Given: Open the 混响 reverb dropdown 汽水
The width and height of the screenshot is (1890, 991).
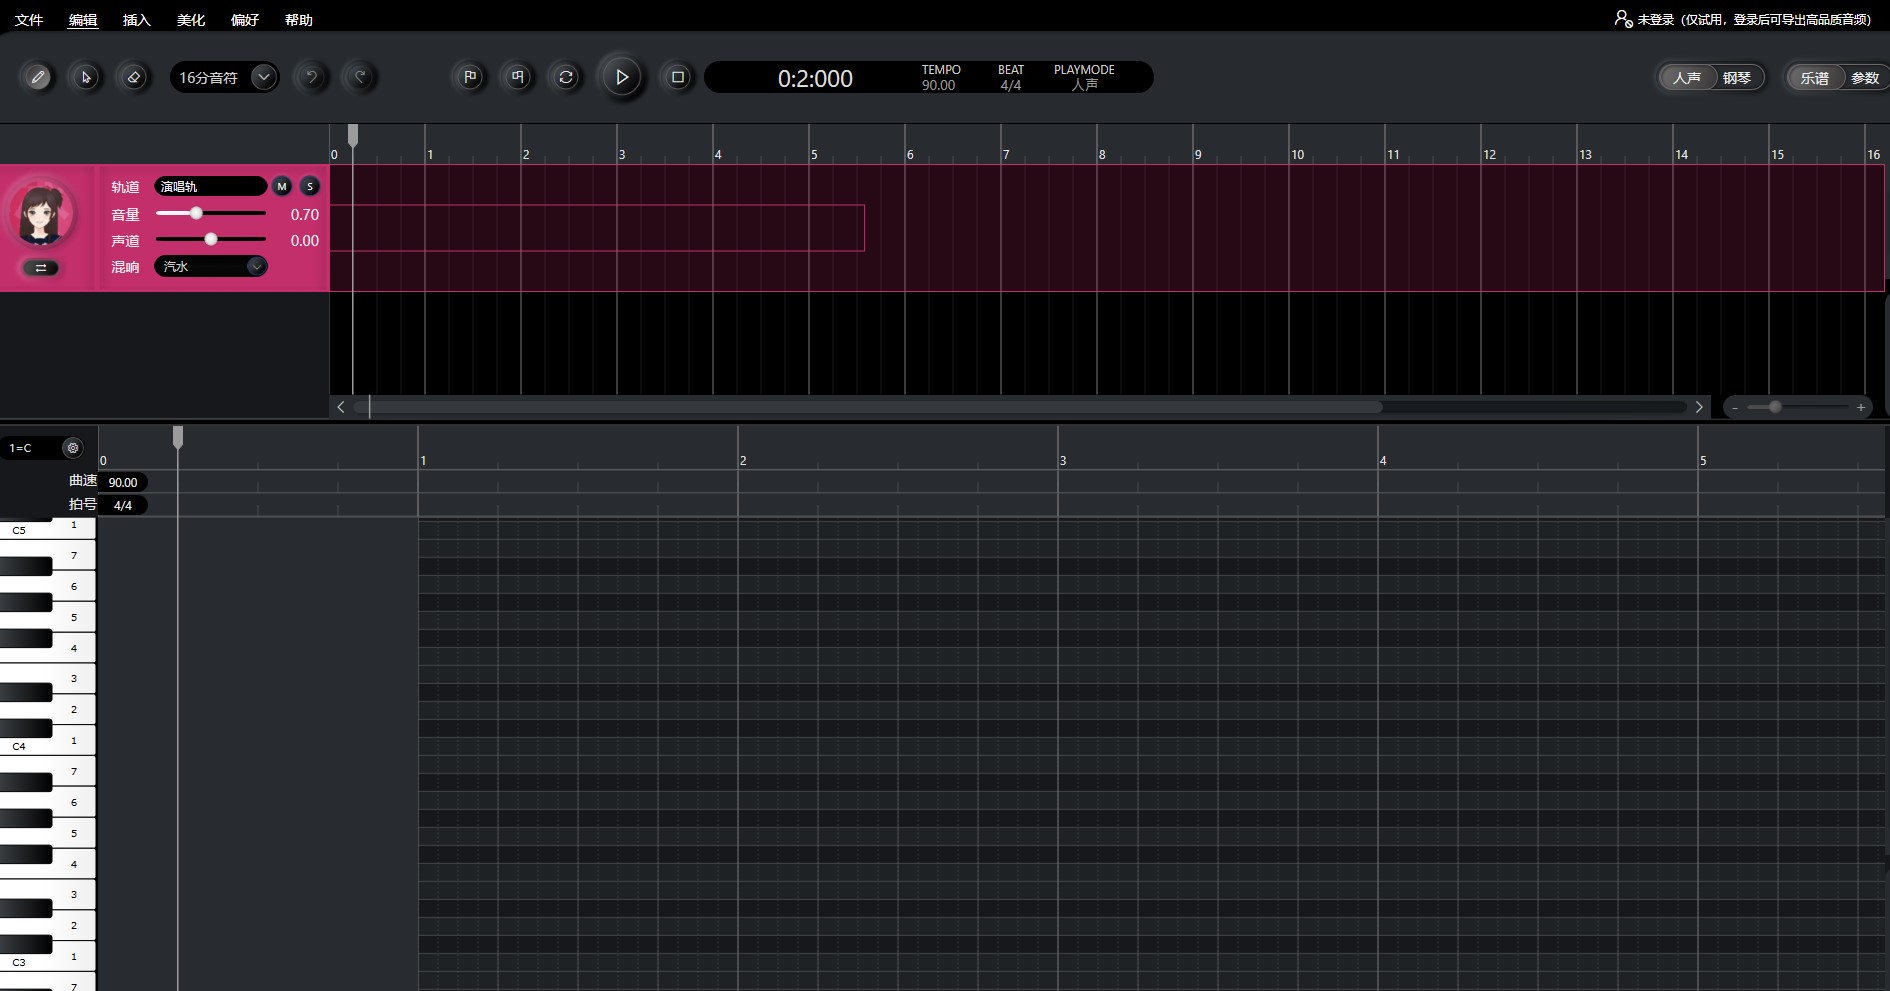Looking at the screenshot, I should (211, 266).
